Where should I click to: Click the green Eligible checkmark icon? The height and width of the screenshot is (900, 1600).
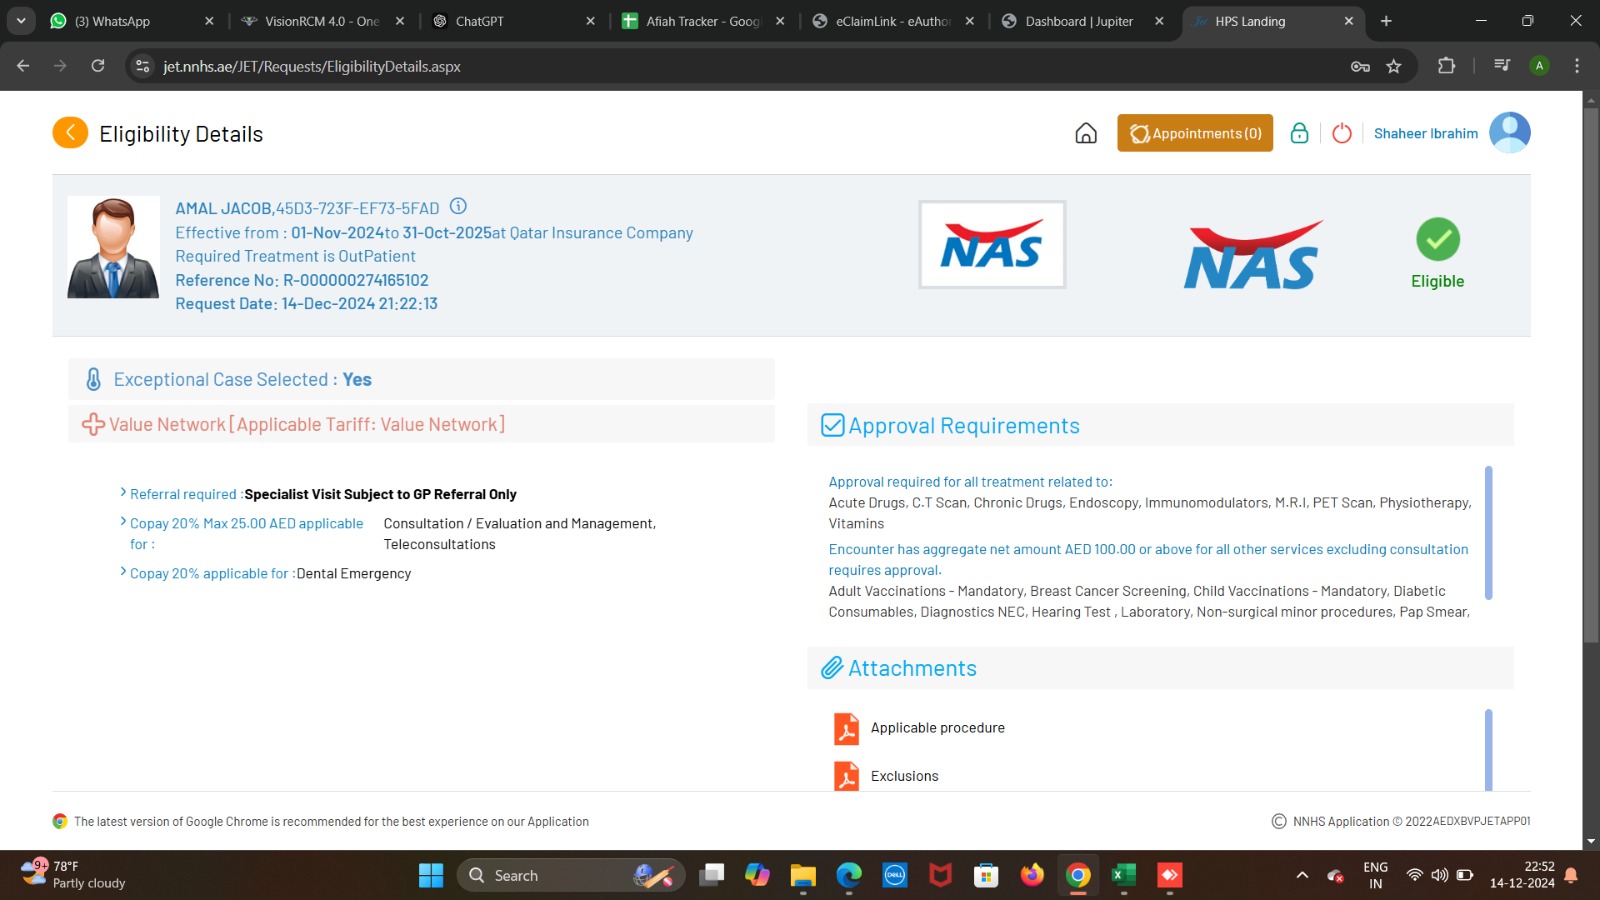tap(1438, 240)
